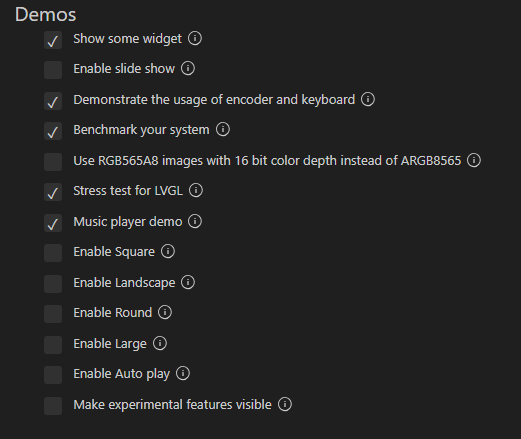Show info for Stress test for LVGL

pos(196,190)
